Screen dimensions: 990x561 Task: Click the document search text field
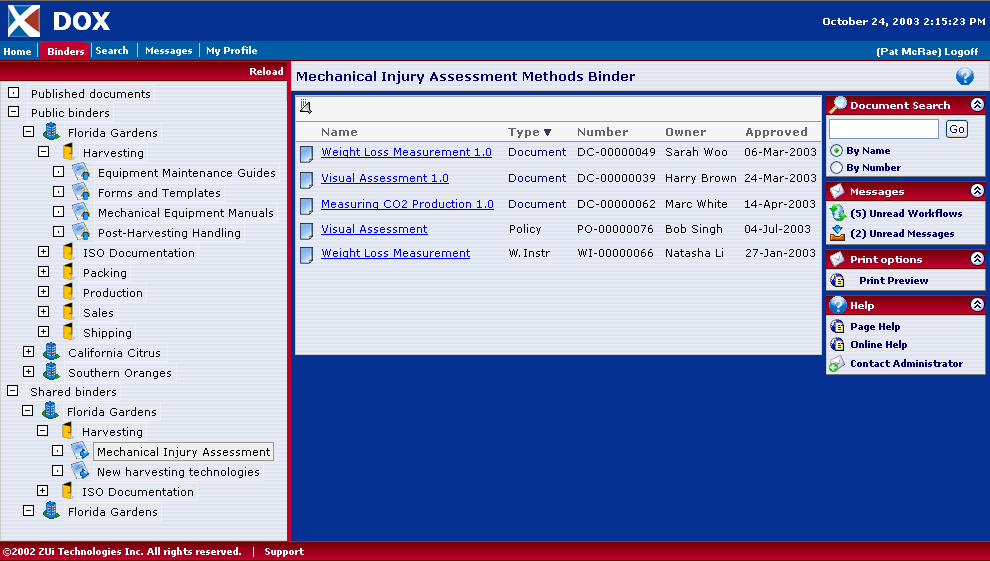[x=884, y=129]
